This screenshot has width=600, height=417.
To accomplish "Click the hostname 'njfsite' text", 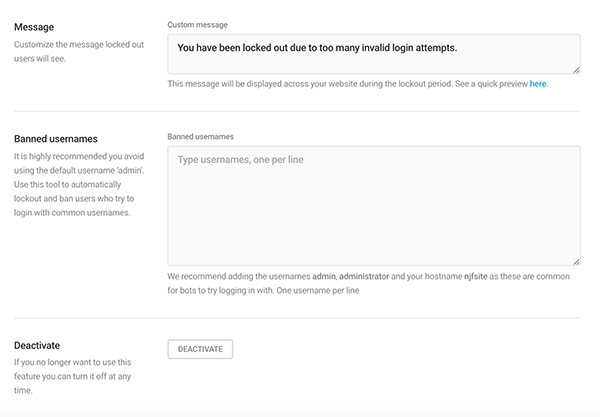I will click(x=476, y=276).
